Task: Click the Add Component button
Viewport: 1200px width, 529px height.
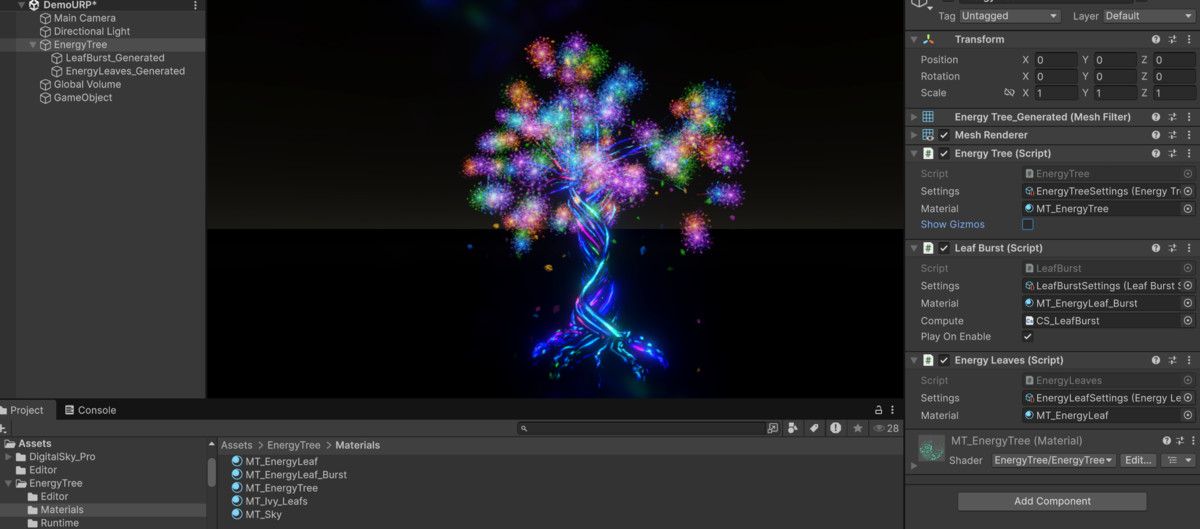Action: click(1051, 501)
